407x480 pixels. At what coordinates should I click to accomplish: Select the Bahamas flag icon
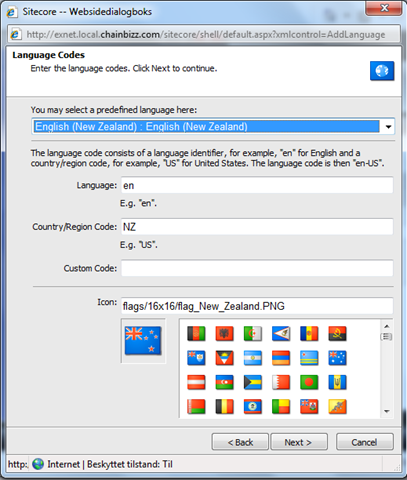click(253, 383)
